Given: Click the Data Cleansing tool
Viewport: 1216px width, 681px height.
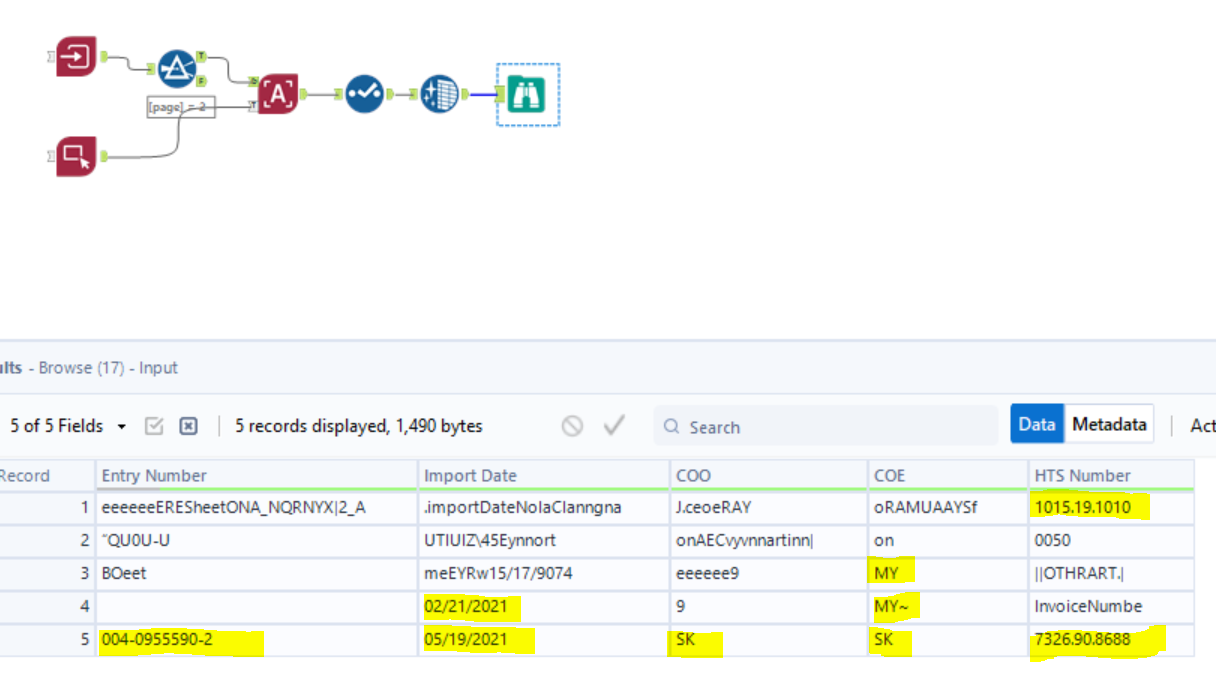Looking at the screenshot, I should point(439,94).
